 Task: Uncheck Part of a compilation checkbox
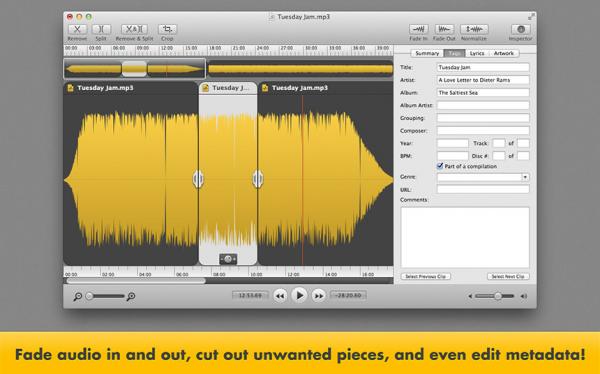click(x=440, y=166)
